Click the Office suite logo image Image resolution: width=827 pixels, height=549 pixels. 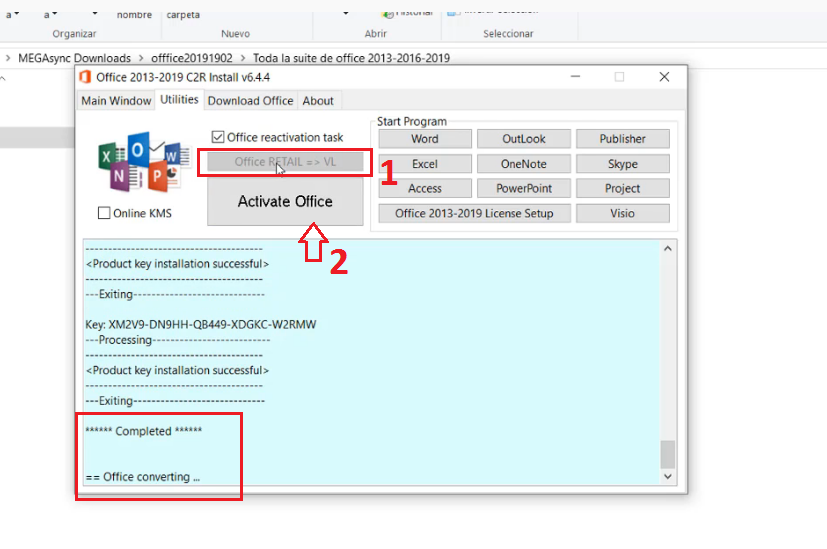coord(143,161)
